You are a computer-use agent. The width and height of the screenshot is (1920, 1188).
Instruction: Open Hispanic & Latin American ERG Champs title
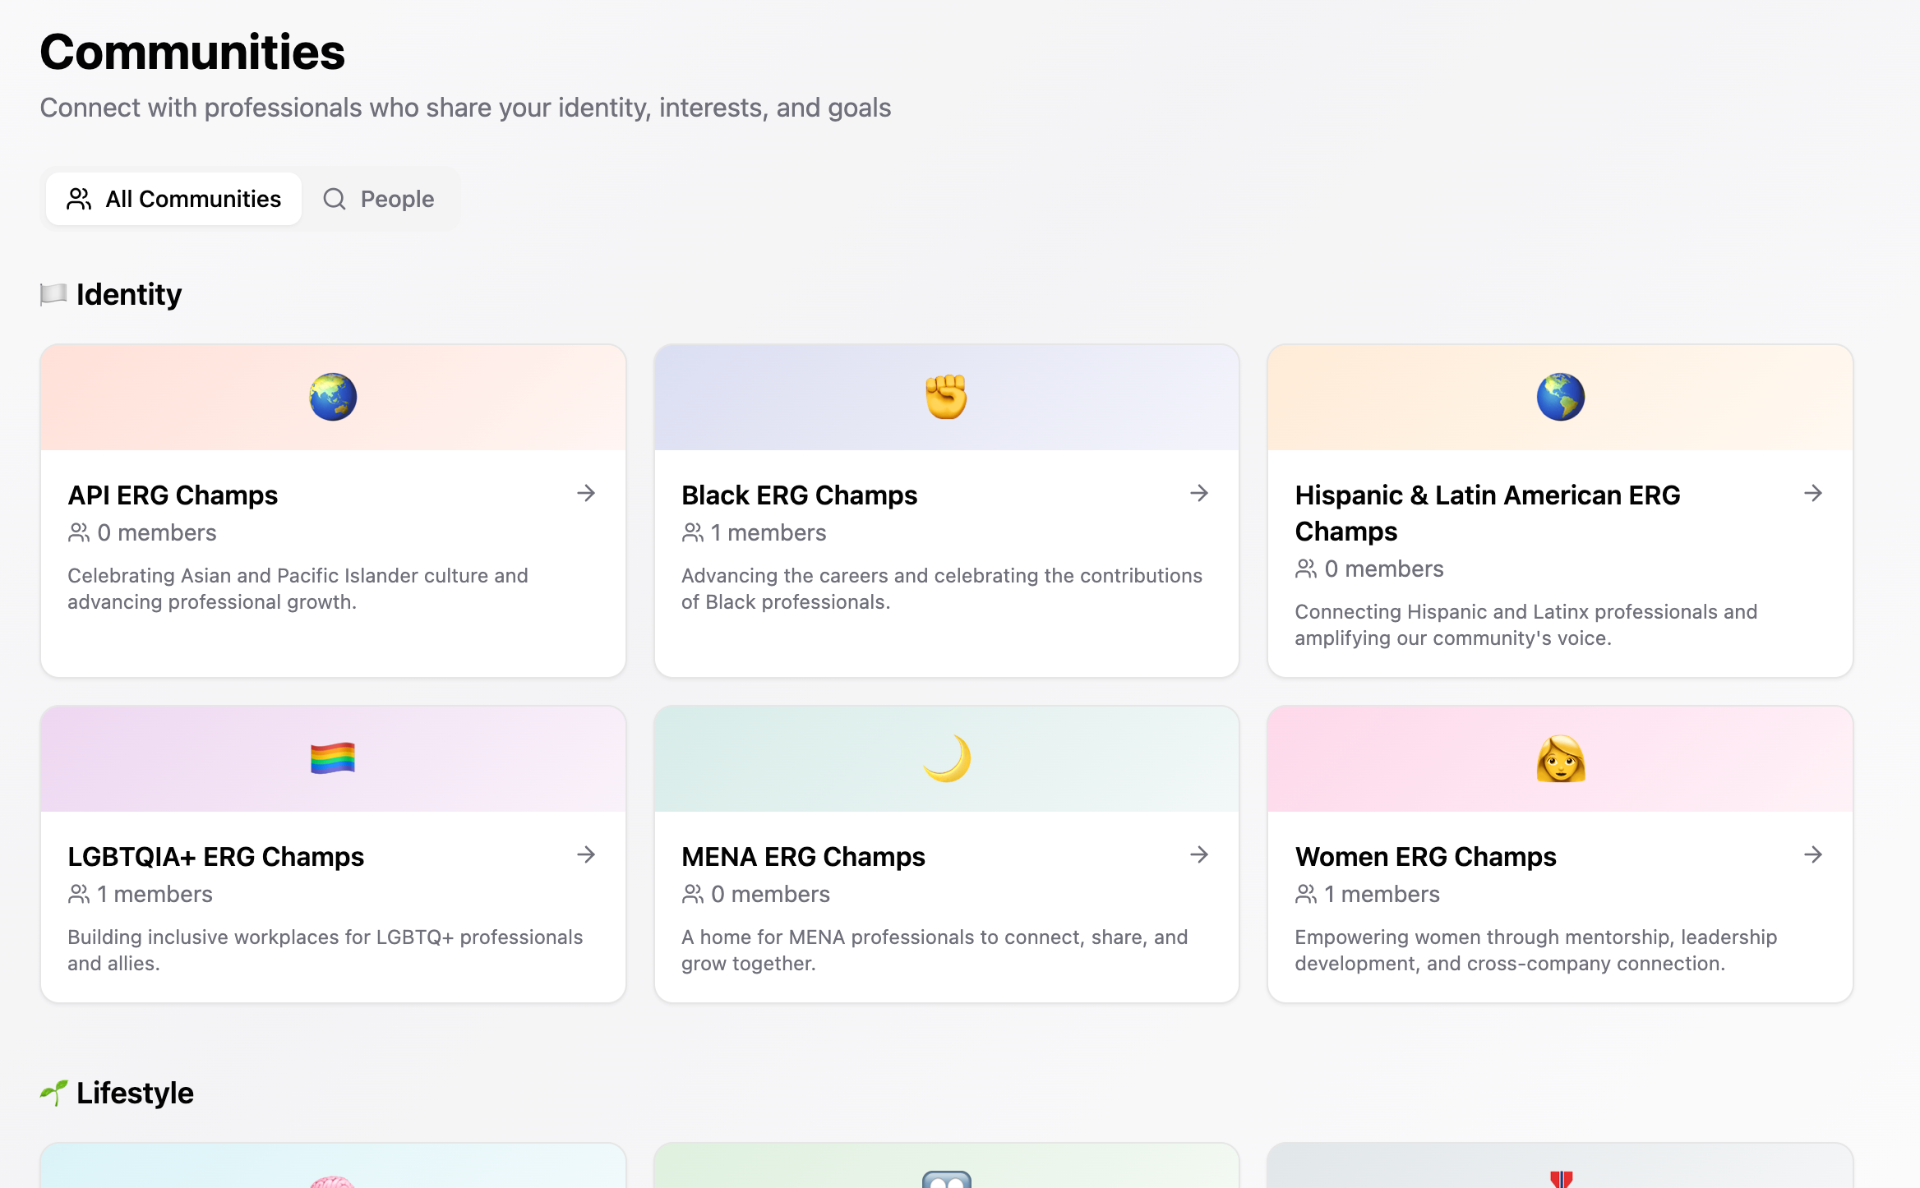tap(1488, 513)
